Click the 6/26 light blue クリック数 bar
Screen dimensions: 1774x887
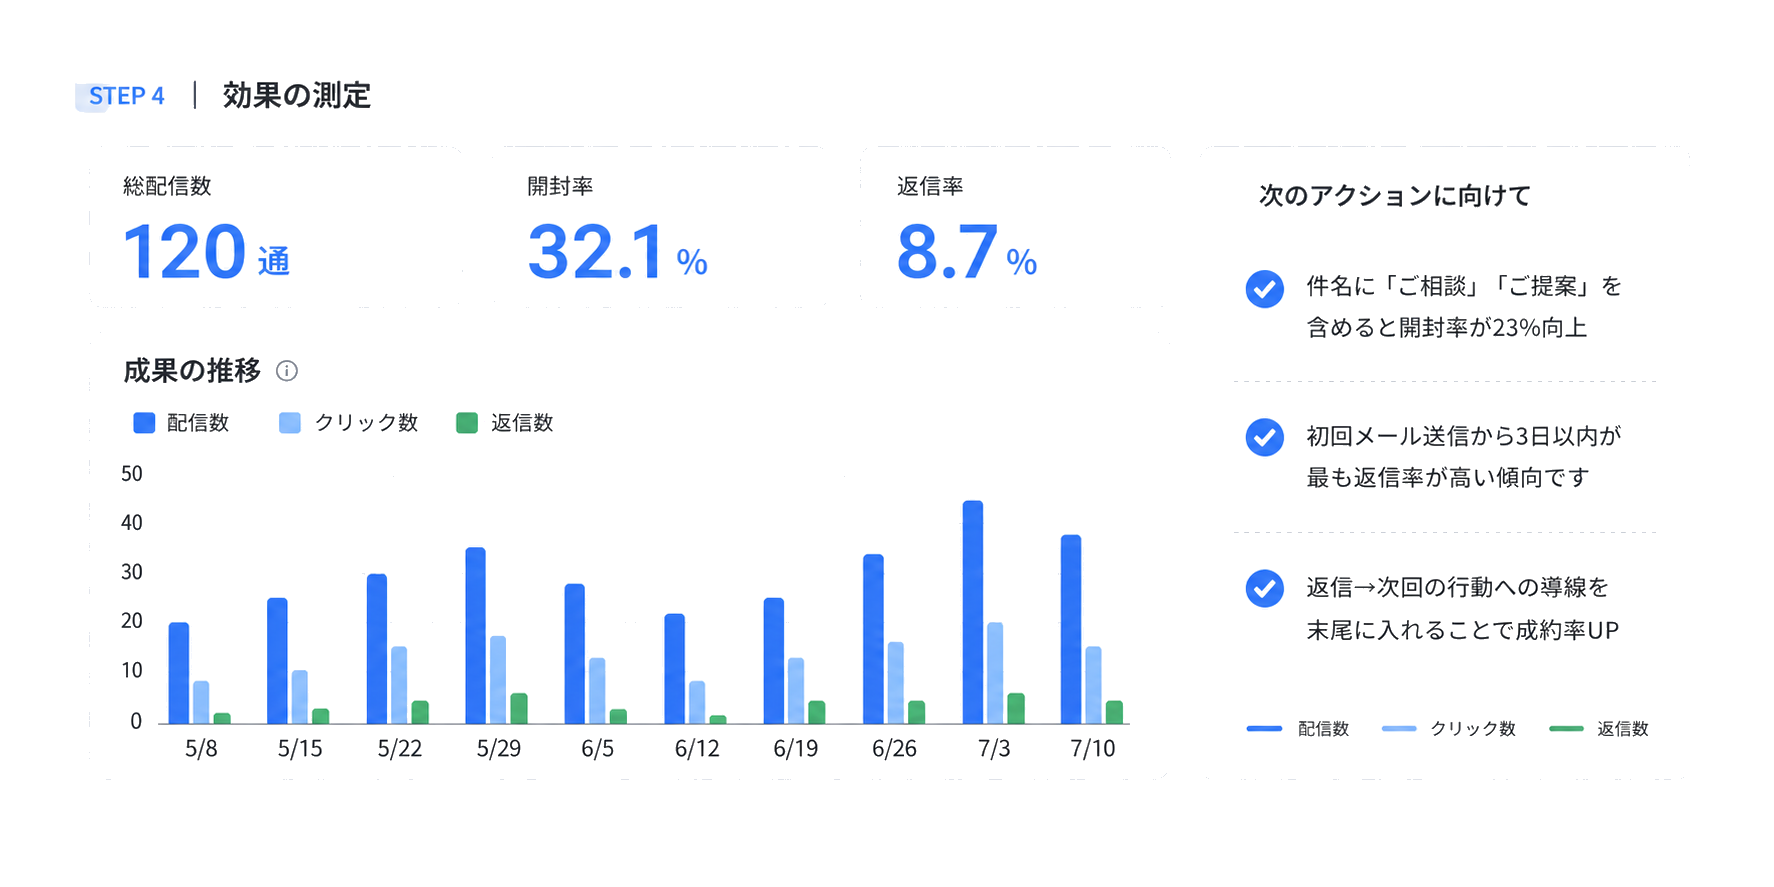(x=896, y=683)
